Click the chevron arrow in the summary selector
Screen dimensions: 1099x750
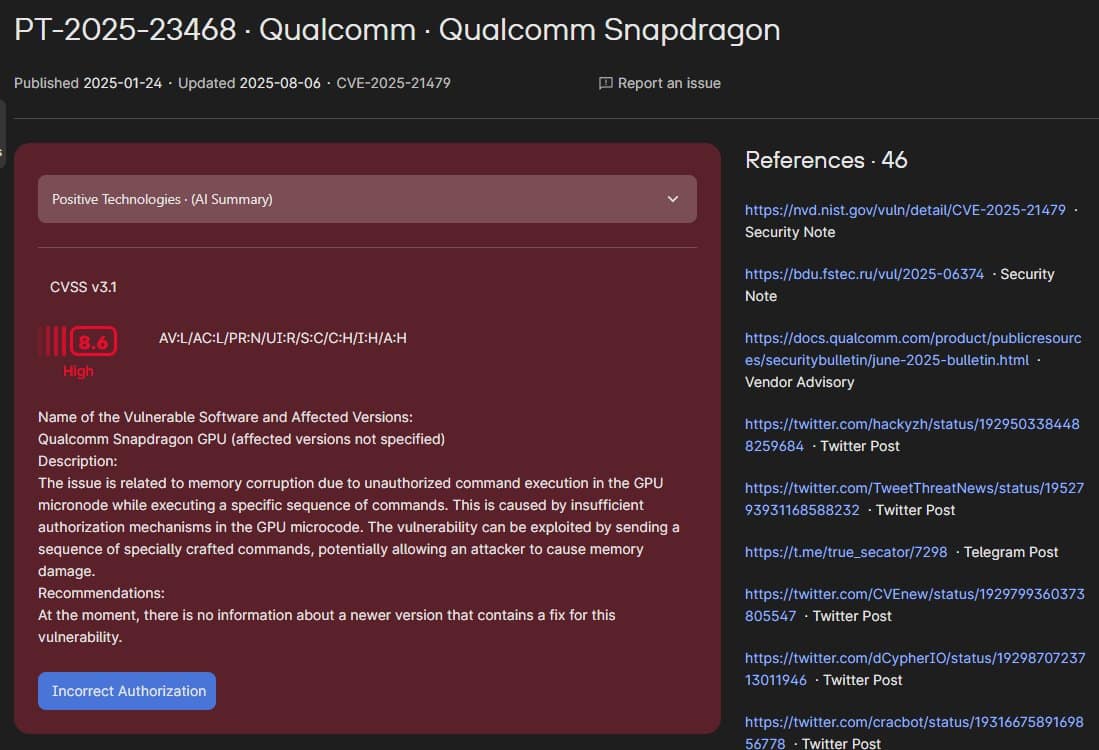(x=673, y=199)
